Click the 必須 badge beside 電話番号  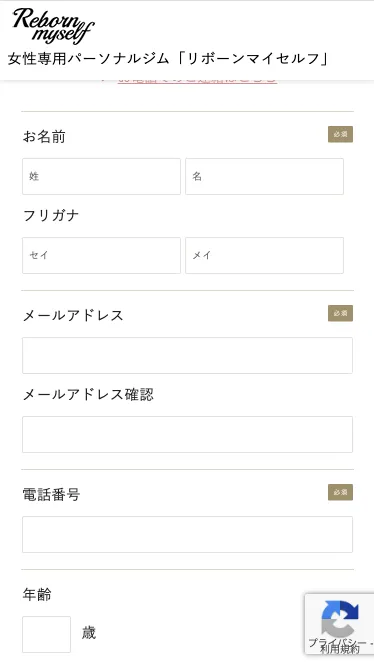tap(340, 492)
